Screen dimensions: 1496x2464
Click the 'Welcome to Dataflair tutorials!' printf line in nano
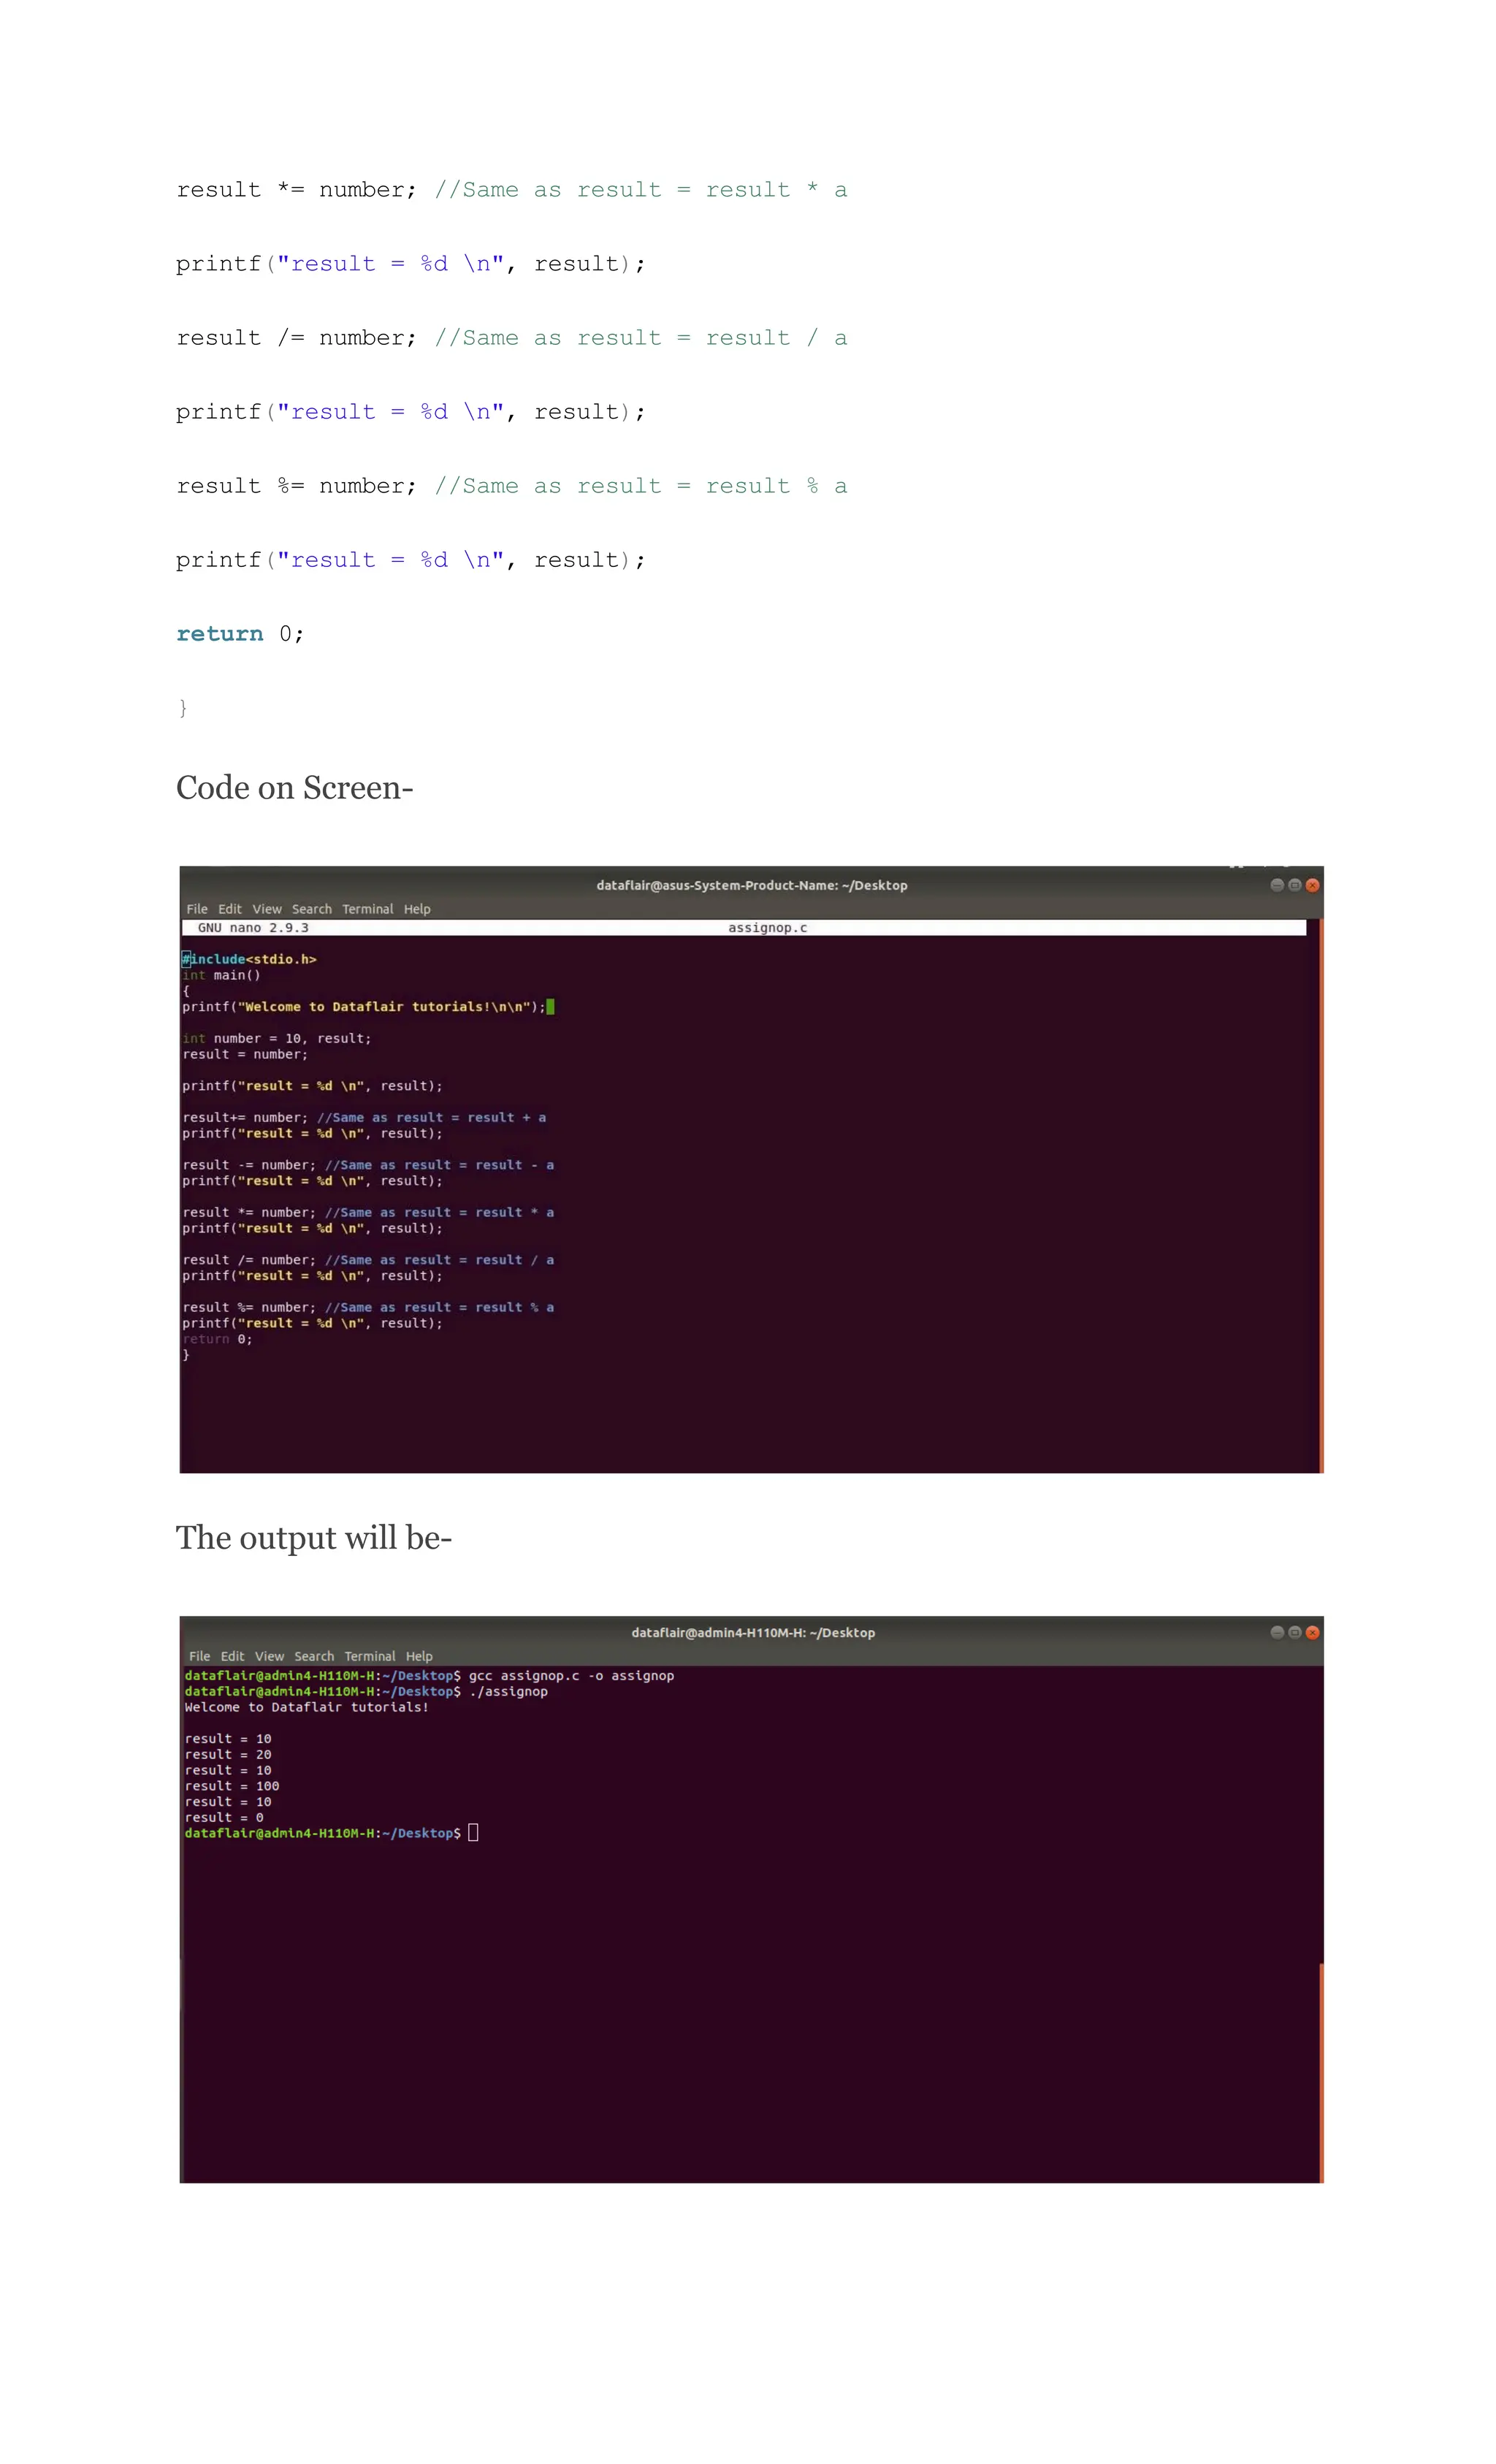[x=364, y=1007]
